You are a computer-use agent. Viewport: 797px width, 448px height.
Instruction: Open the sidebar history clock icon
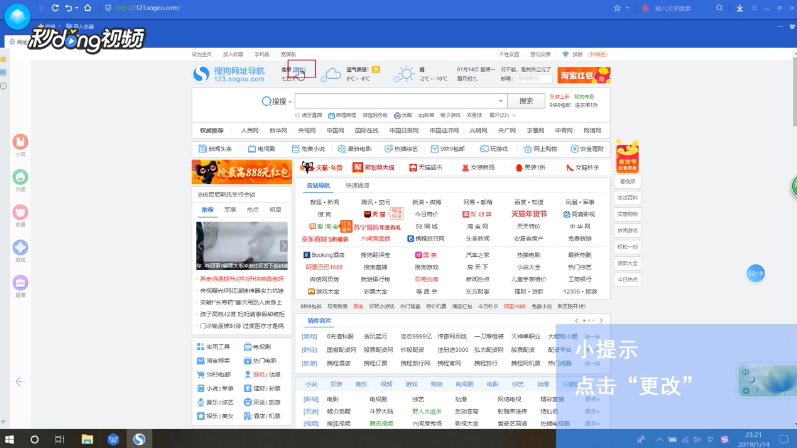(x=4, y=86)
